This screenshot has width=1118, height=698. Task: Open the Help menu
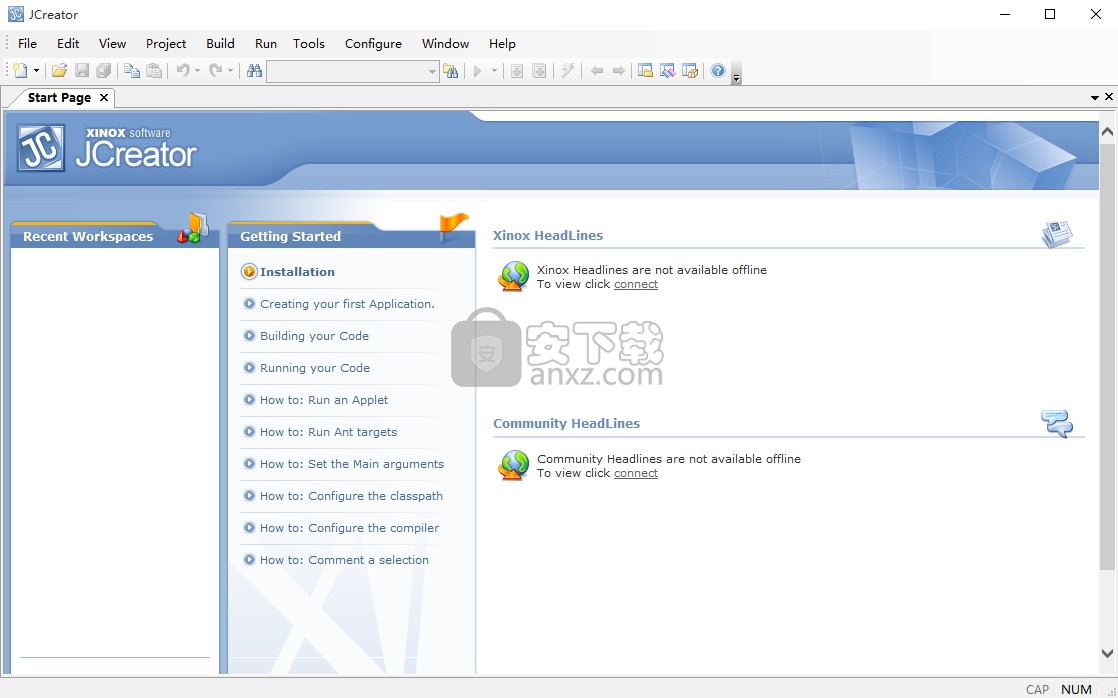point(502,43)
